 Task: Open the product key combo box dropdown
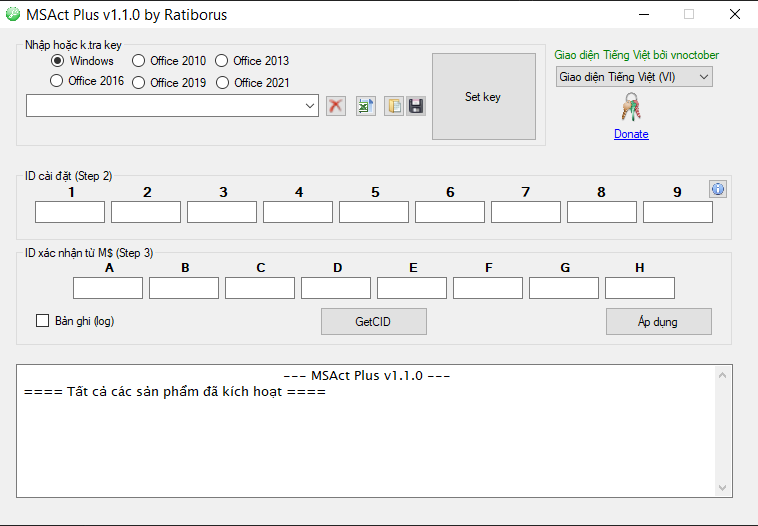[310, 106]
